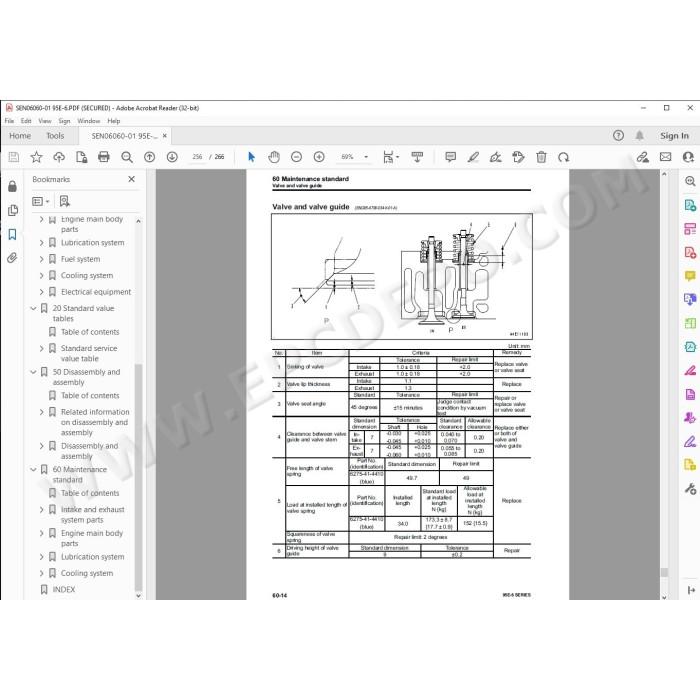Open the user account icon in toolbar
Screen dimensions: 700x700
688,157
